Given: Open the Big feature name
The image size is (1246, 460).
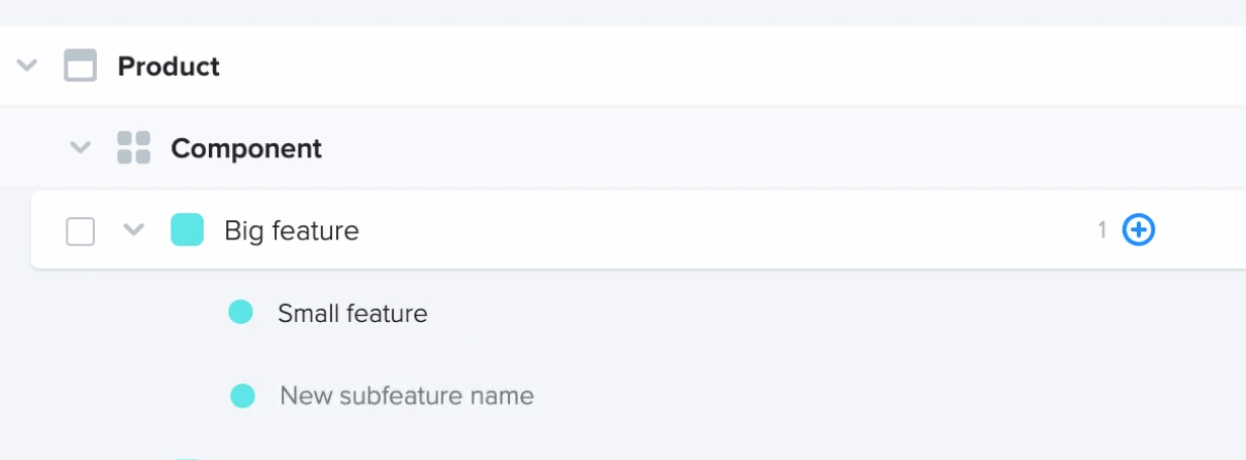Looking at the screenshot, I should pyautogui.click(x=291, y=231).
